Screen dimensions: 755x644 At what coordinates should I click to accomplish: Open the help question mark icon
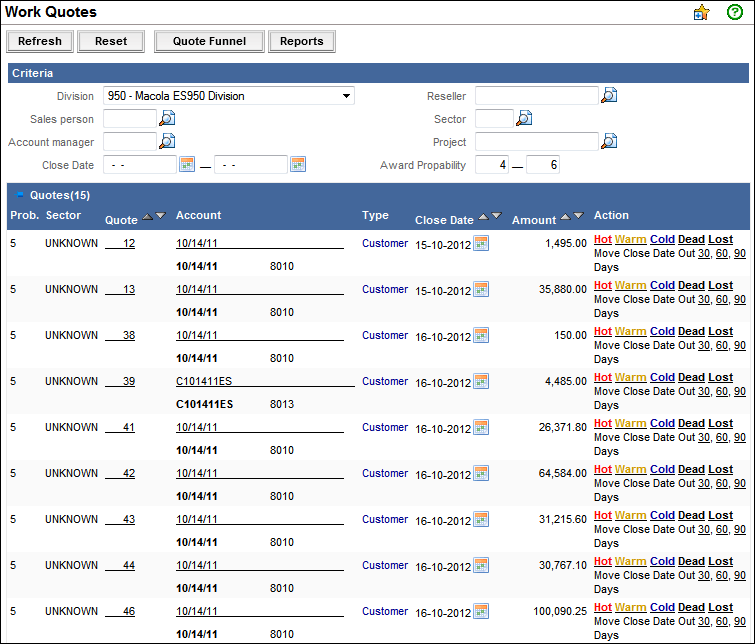(x=735, y=12)
